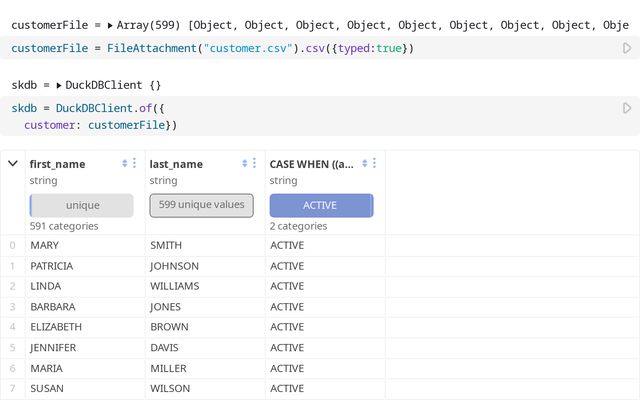Sort by the CASE WHEN column
Screen dimensions: 640x400
(365, 163)
